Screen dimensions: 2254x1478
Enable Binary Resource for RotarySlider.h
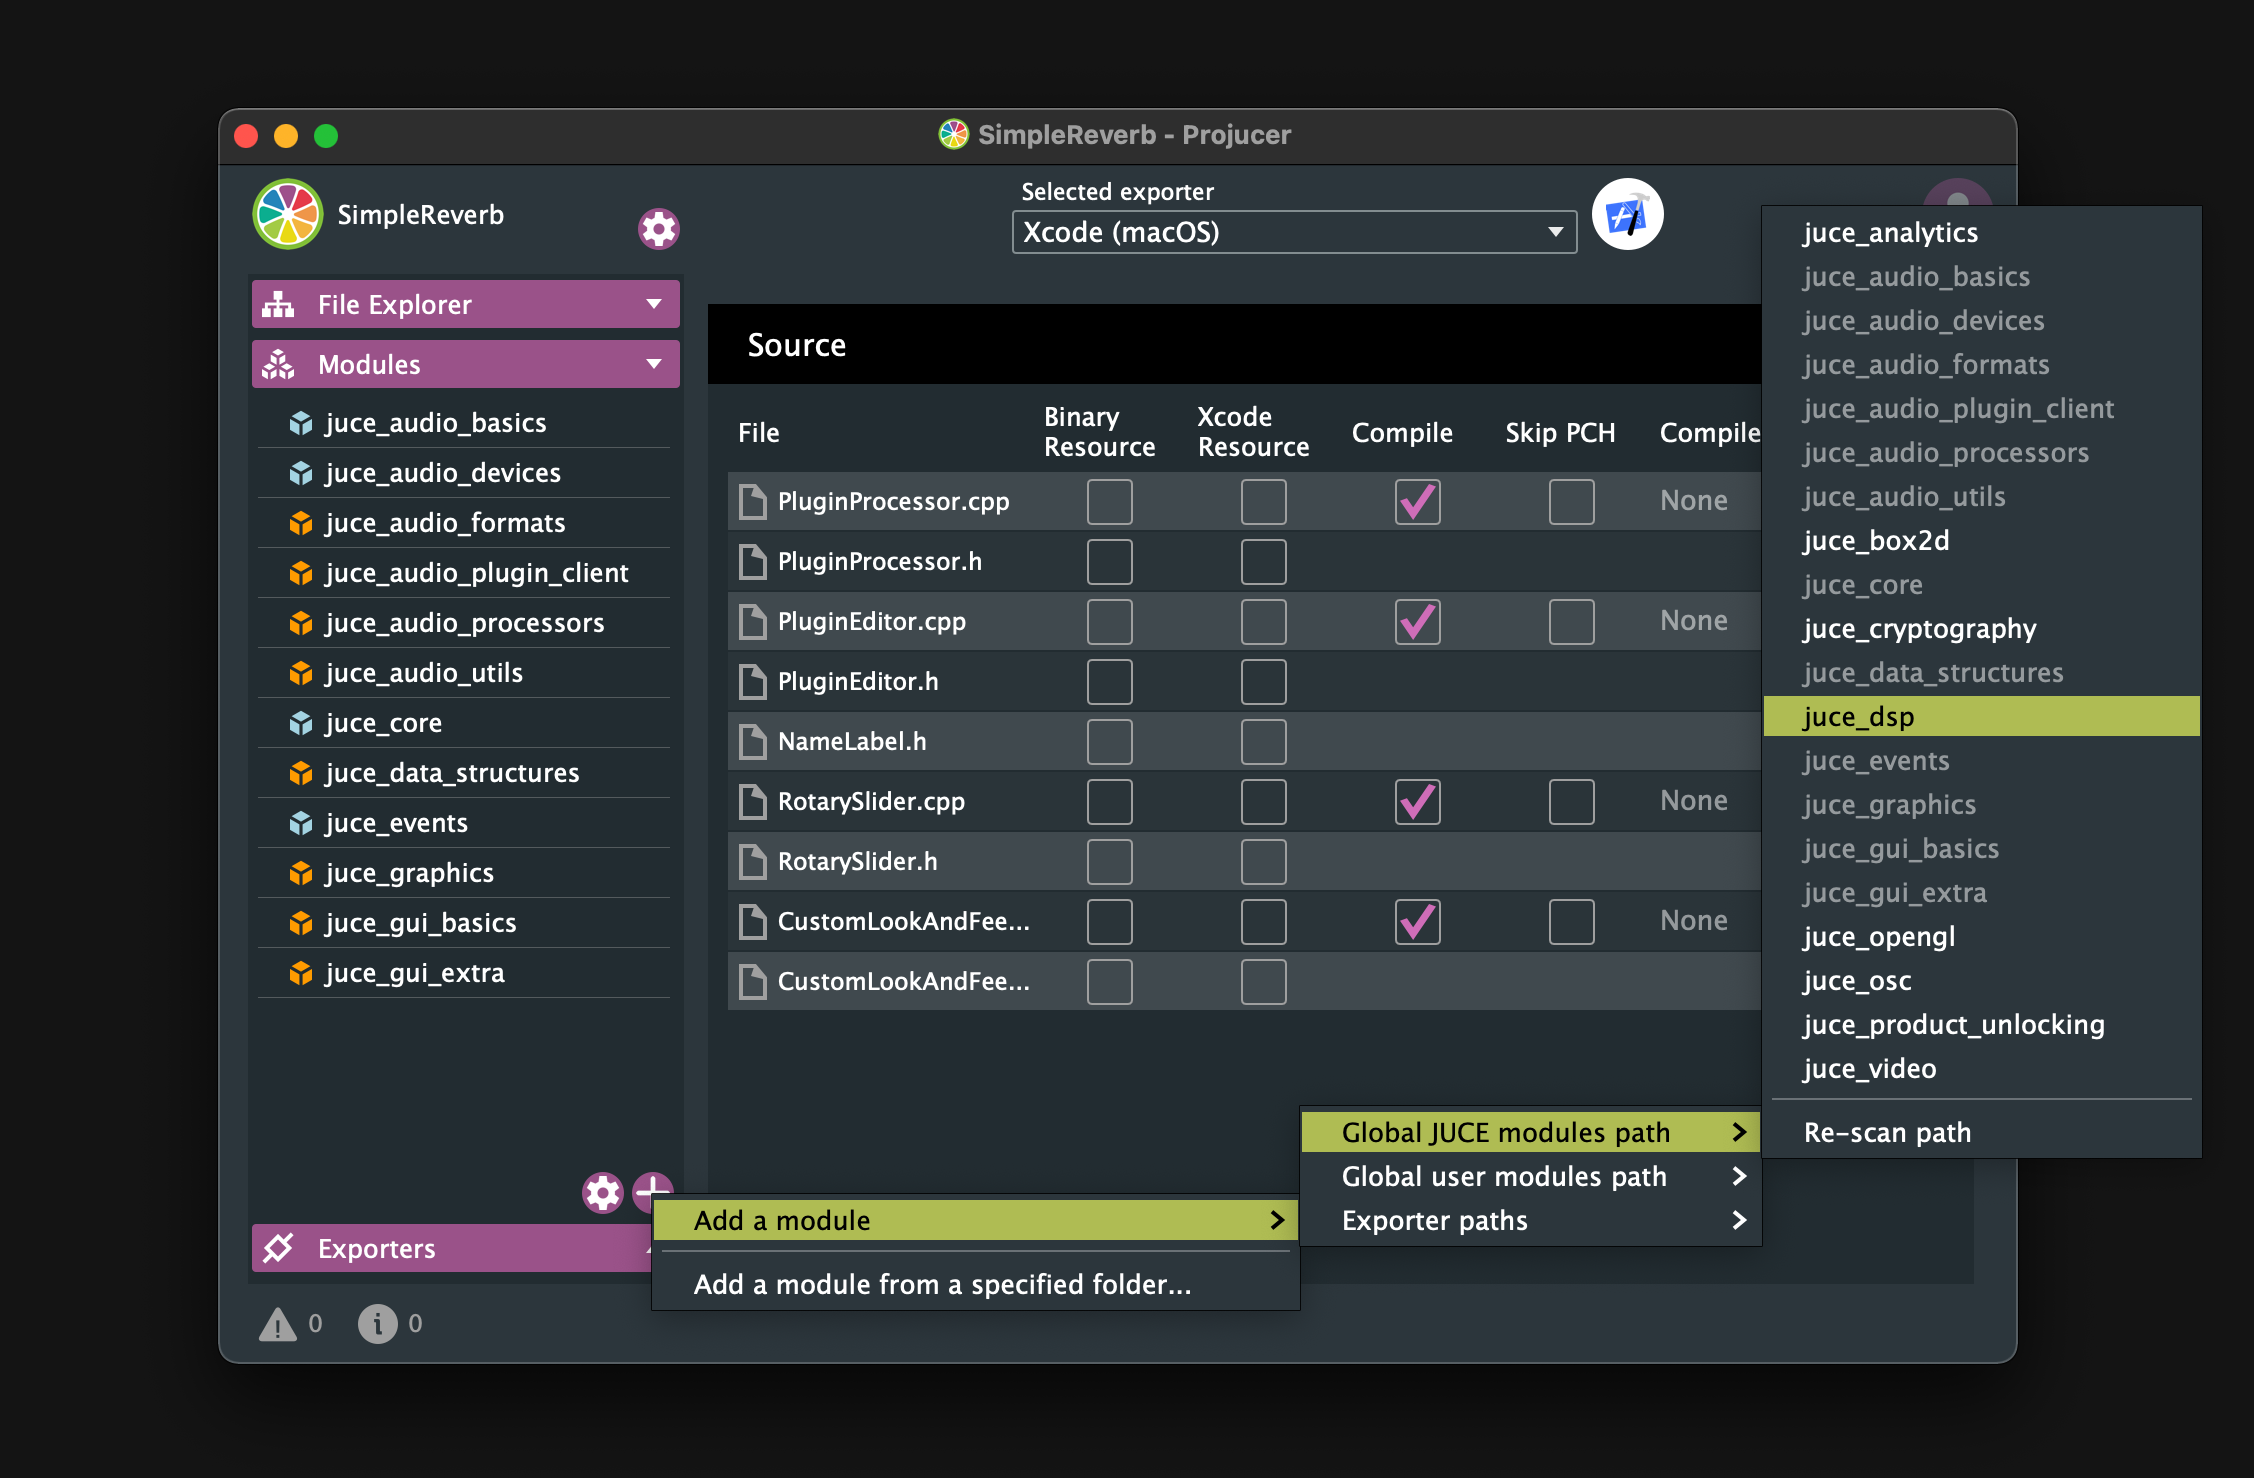(1109, 861)
